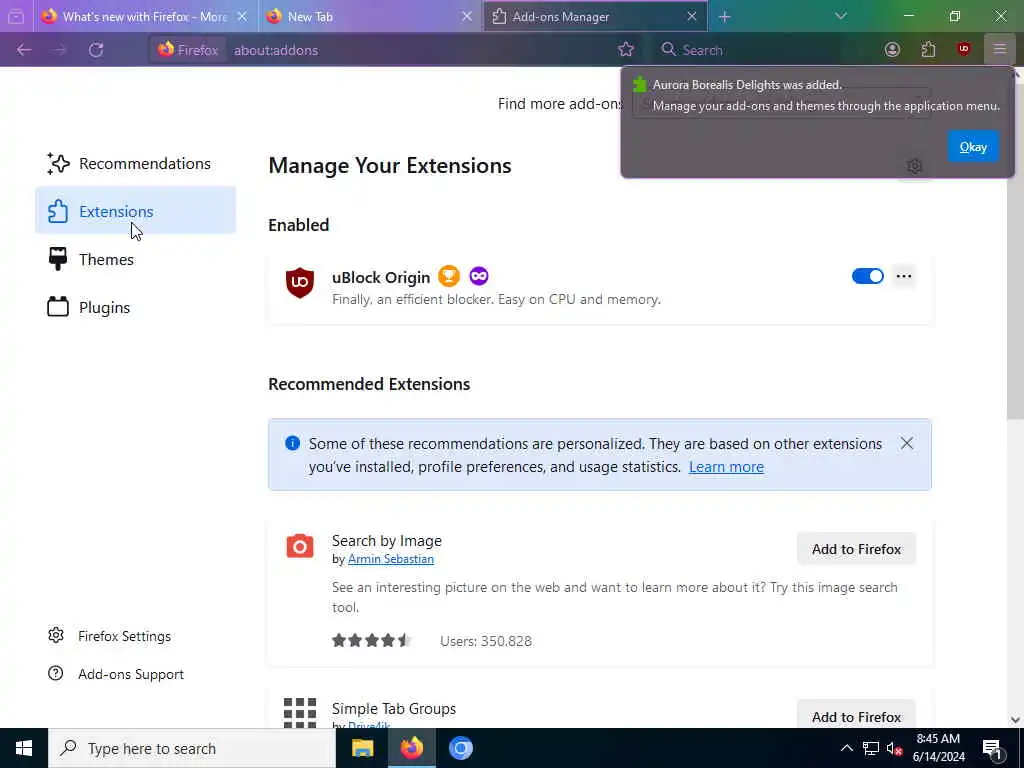Image resolution: width=1024 pixels, height=768 pixels.
Task: Reload the current page
Action: click(x=96, y=50)
